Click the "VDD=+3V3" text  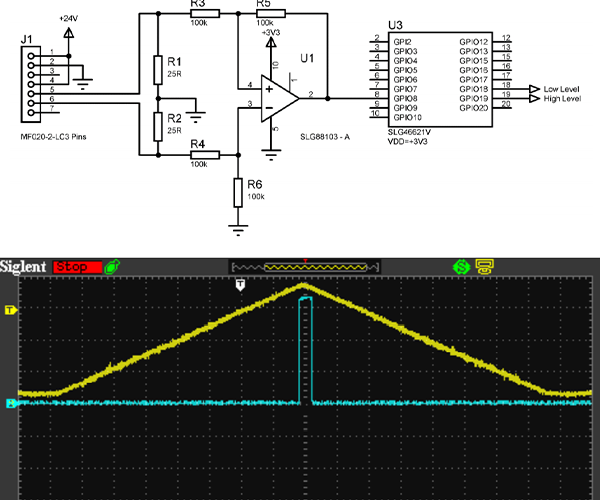[x=408, y=141]
